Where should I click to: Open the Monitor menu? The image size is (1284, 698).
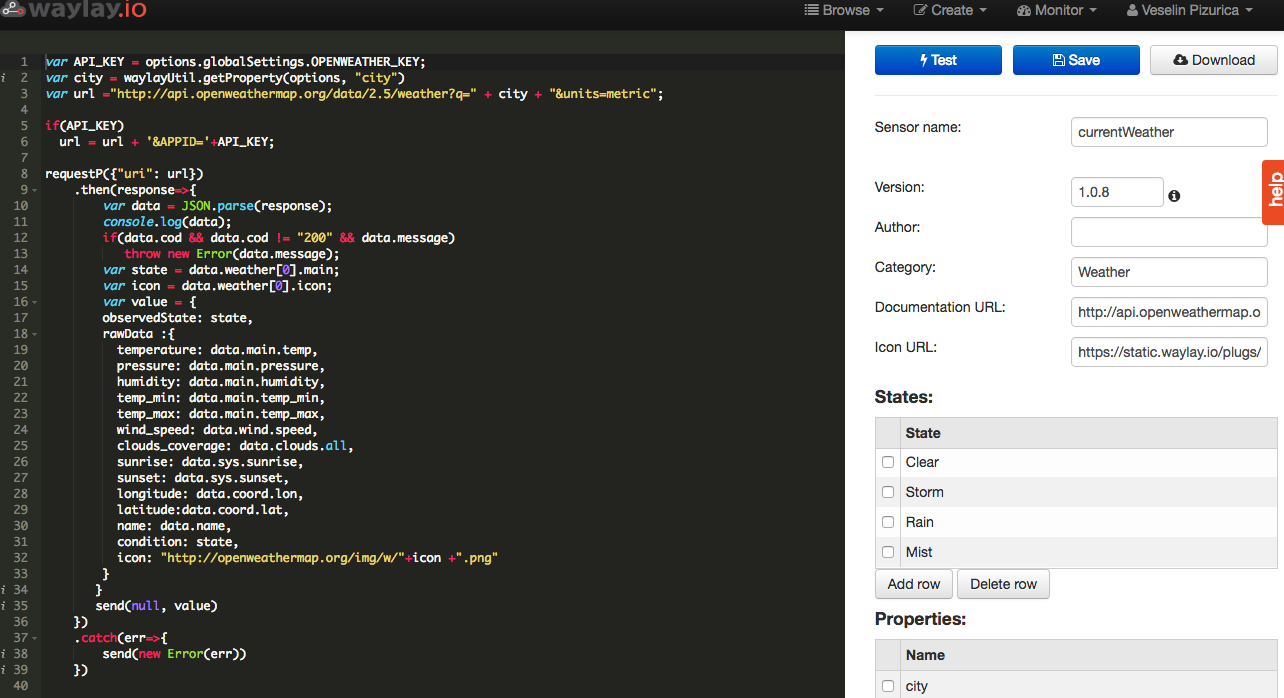tap(1057, 10)
